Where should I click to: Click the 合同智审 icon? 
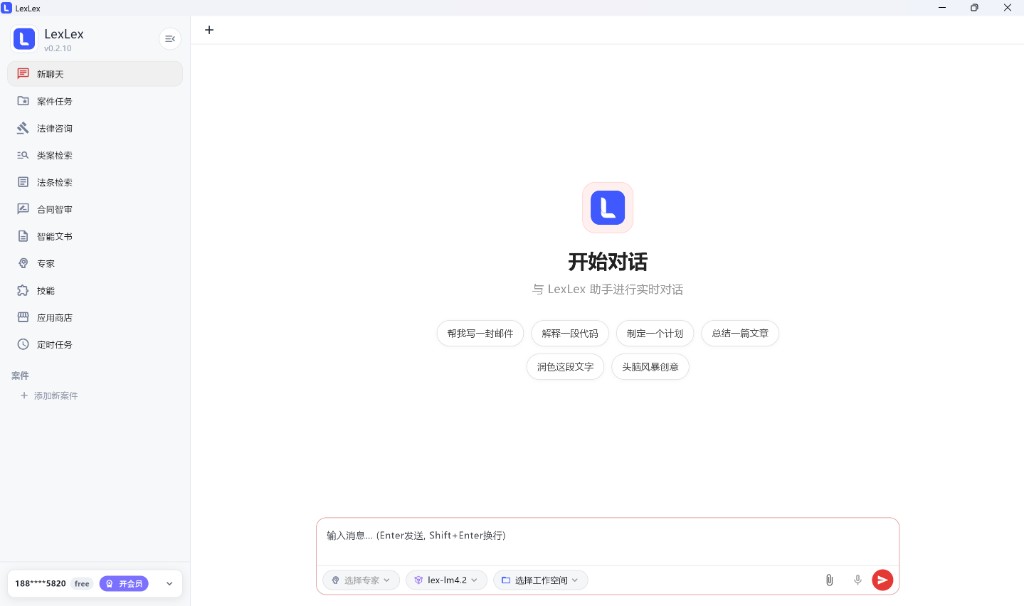coord(23,209)
